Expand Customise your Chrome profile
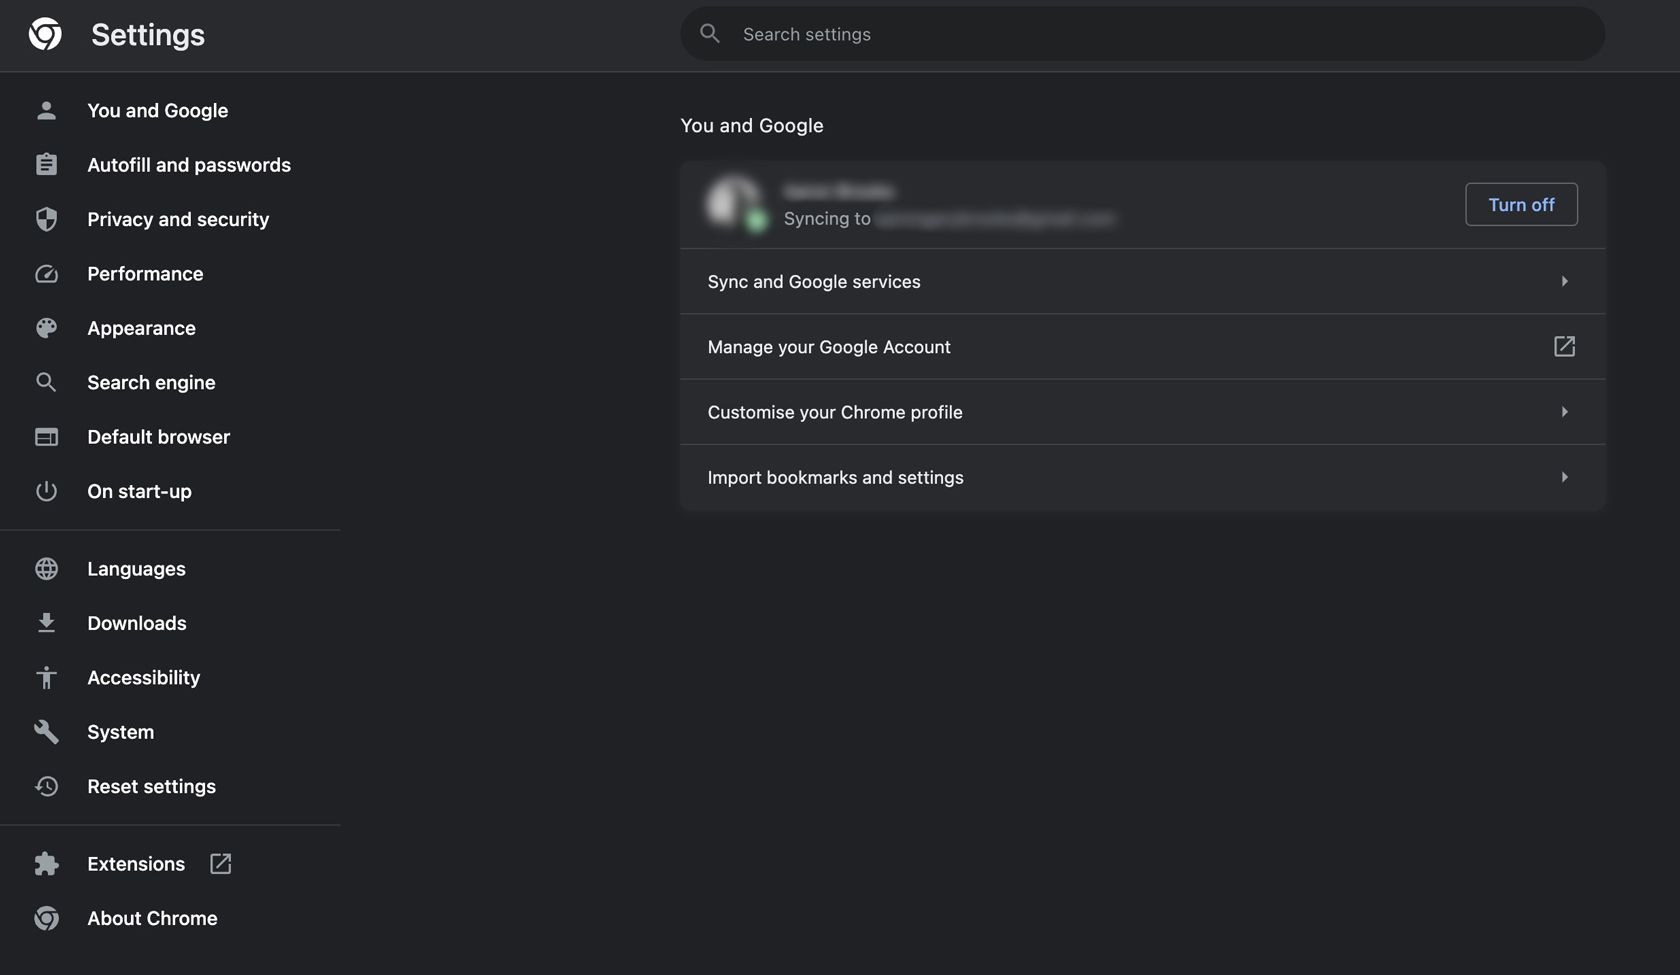Viewport: 1680px width, 975px height. (1142, 411)
